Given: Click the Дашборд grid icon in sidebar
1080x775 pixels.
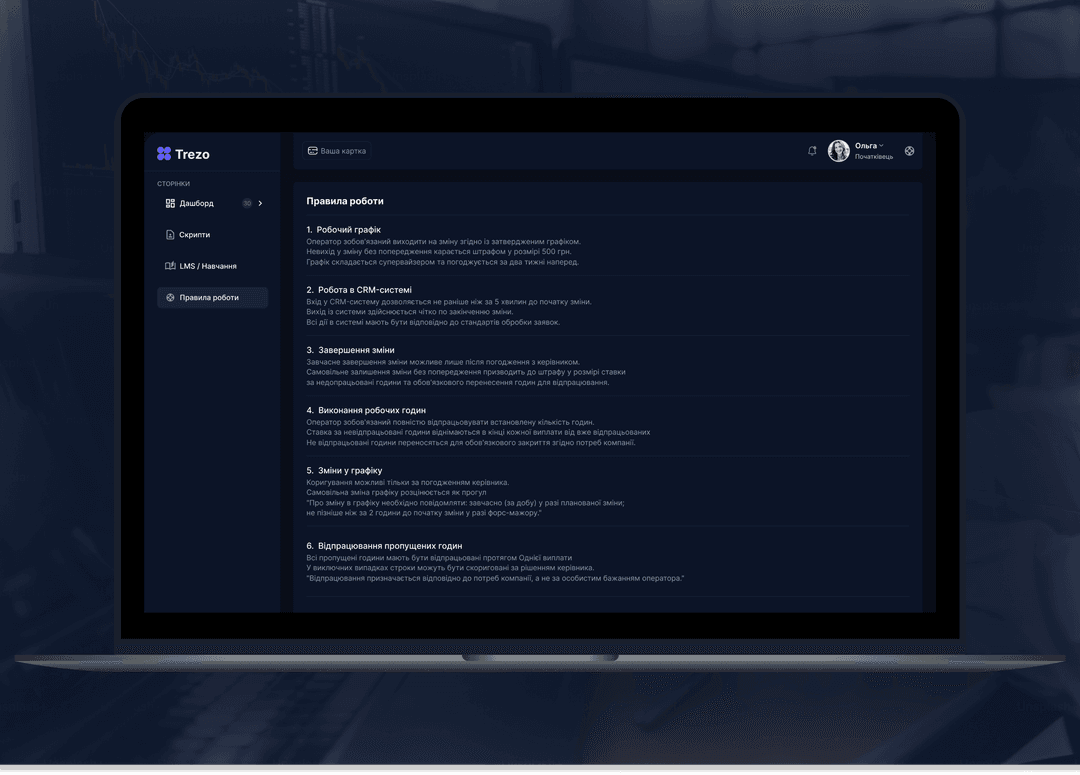Looking at the screenshot, I should click(x=170, y=203).
